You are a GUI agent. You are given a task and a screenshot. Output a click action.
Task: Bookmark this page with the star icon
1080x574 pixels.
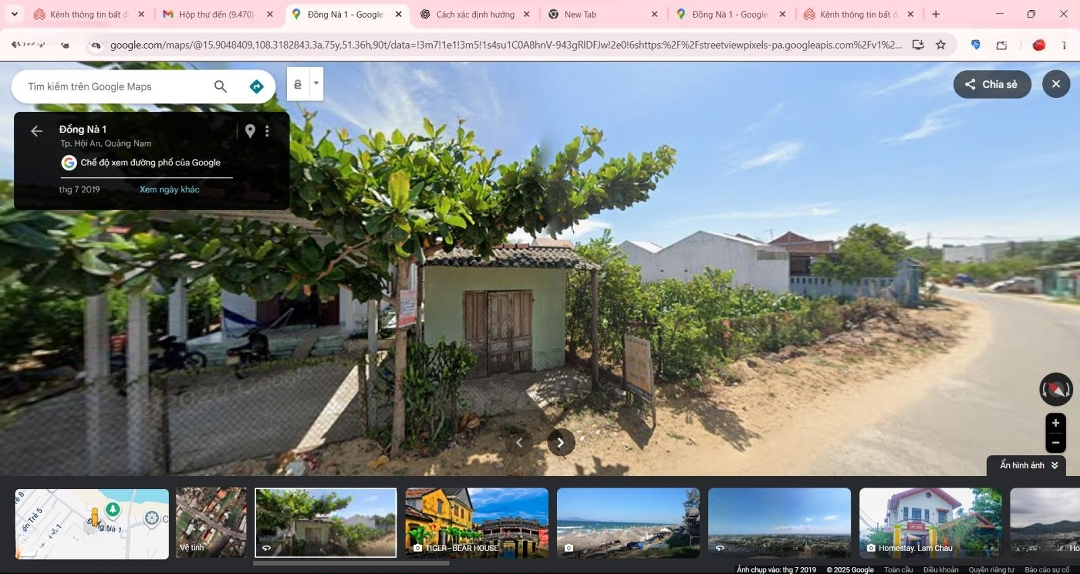pyautogui.click(x=941, y=45)
